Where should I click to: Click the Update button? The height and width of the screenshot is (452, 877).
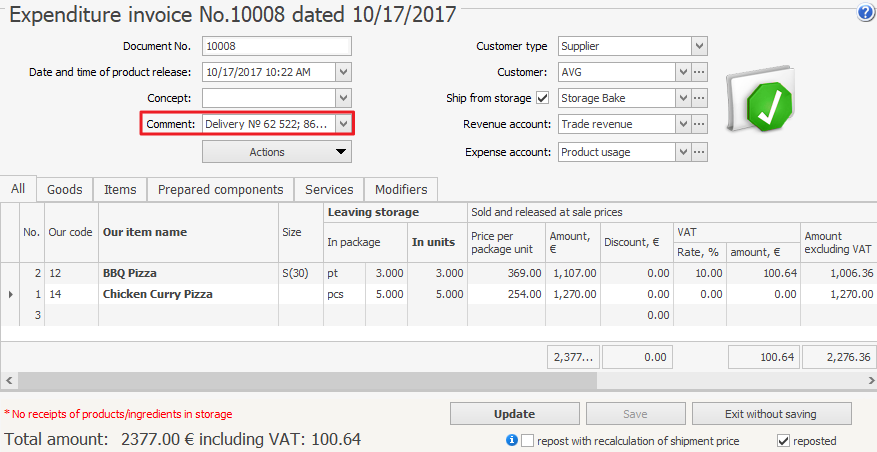pyautogui.click(x=514, y=414)
